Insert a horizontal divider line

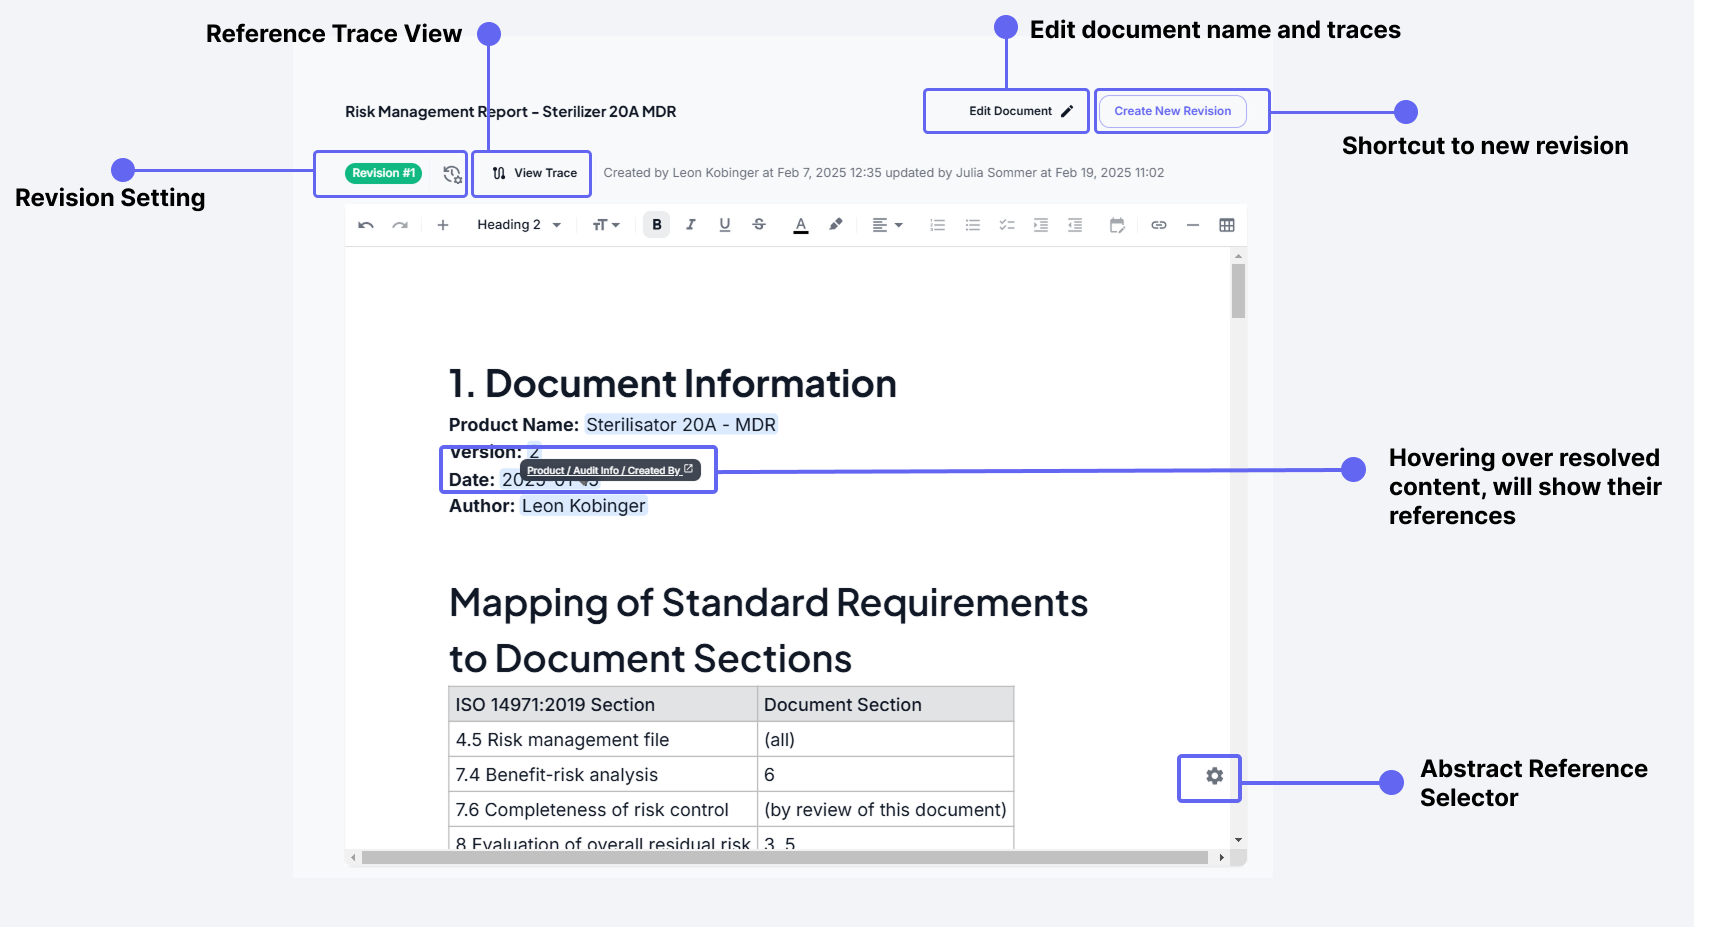pos(1192,224)
